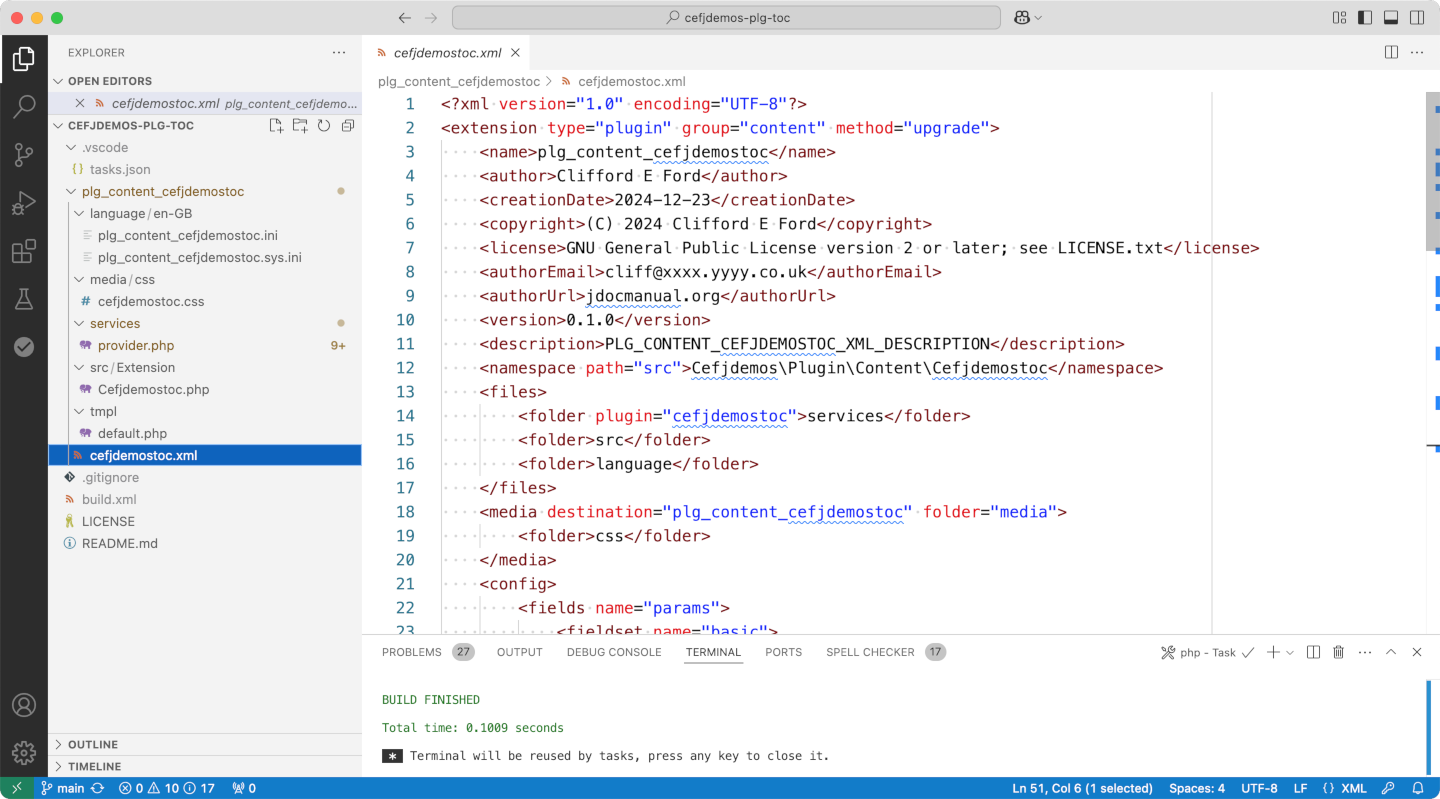Go forward with the navigation arrow
The height and width of the screenshot is (799, 1440).
[x=431, y=18]
